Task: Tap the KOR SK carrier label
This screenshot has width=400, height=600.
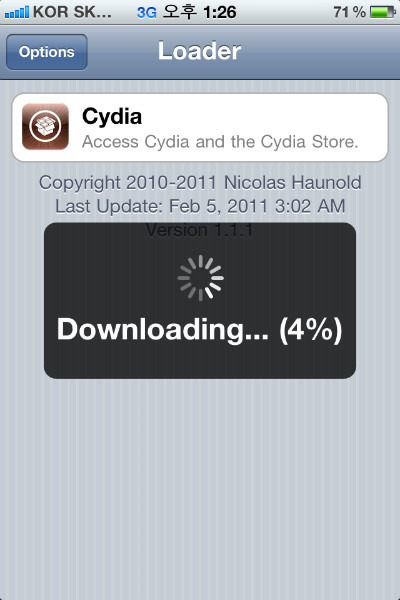Action: (72, 12)
